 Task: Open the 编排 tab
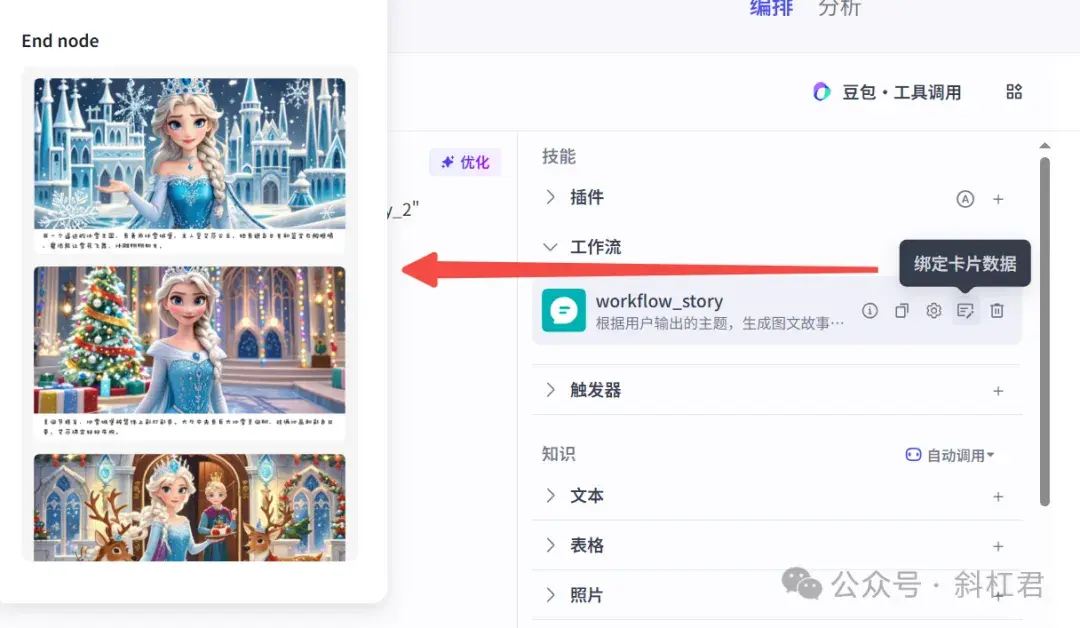(x=771, y=8)
